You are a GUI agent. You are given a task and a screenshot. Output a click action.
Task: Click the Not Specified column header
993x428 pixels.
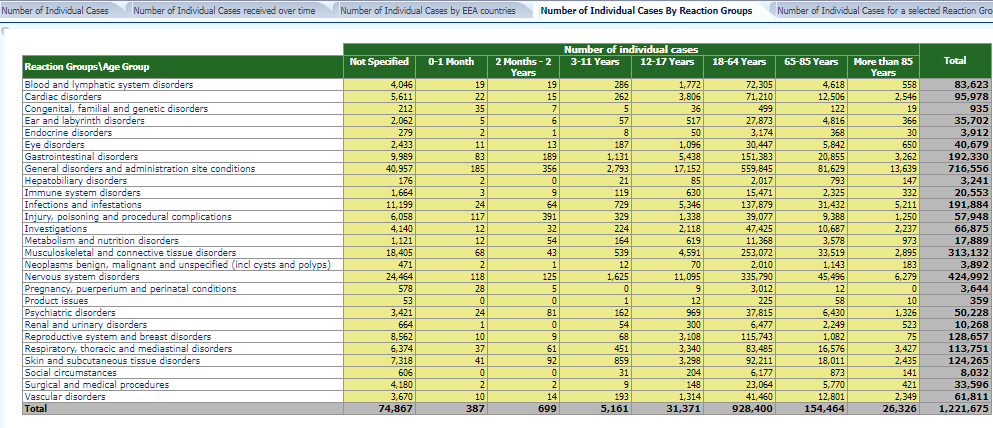pos(379,62)
